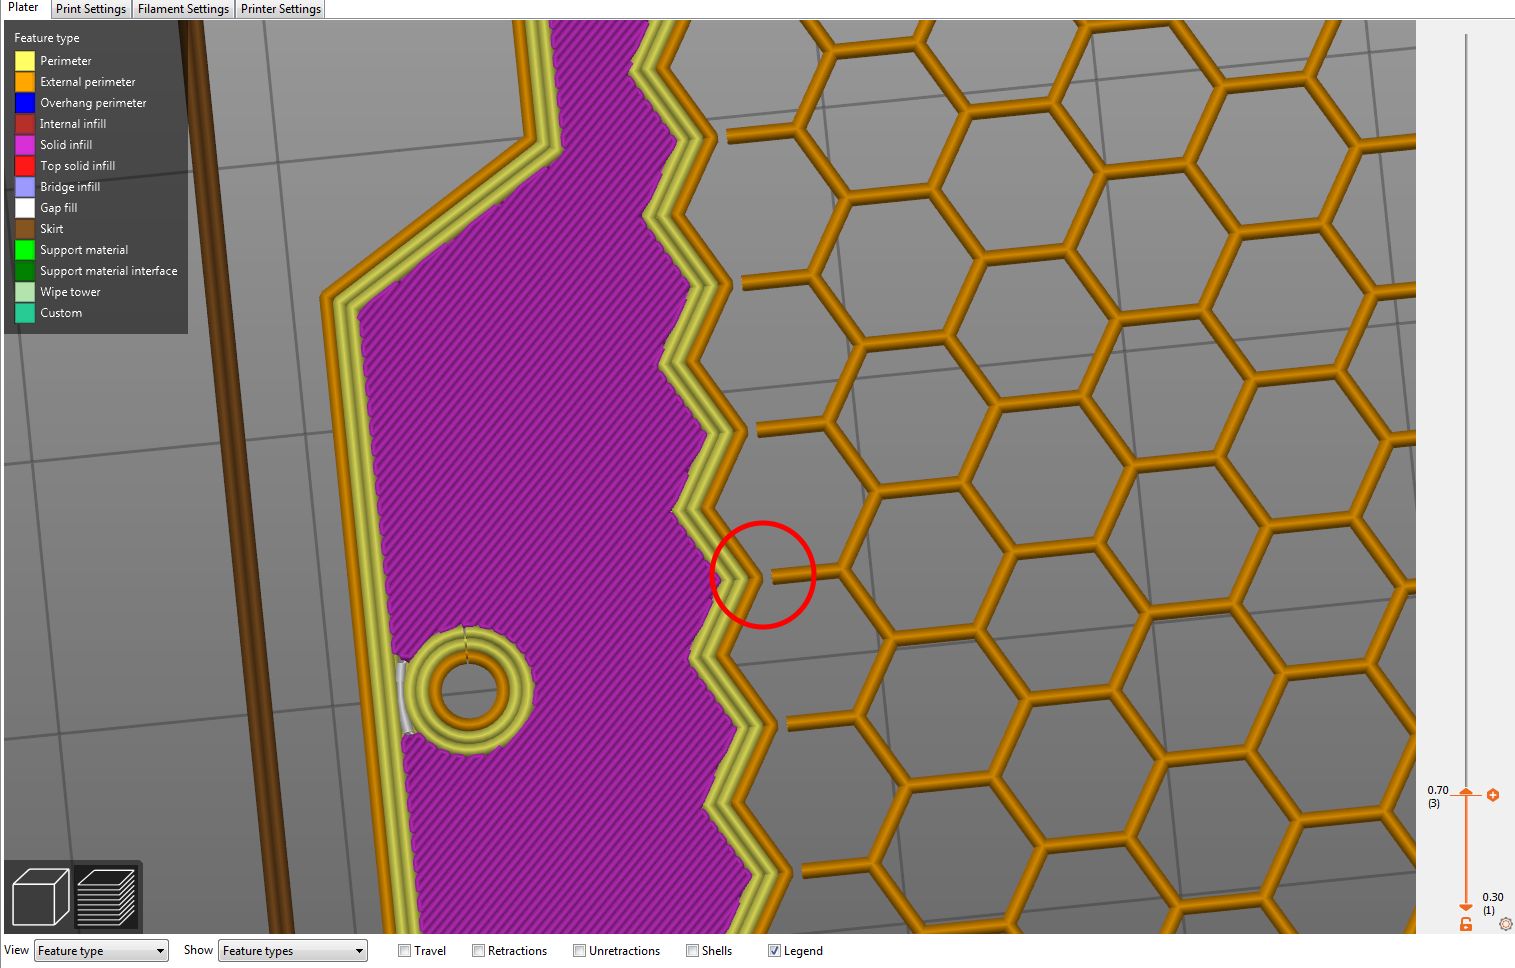Enable the Shells checkbox
Screen dimensions: 1515x968
pyautogui.click(x=692, y=950)
